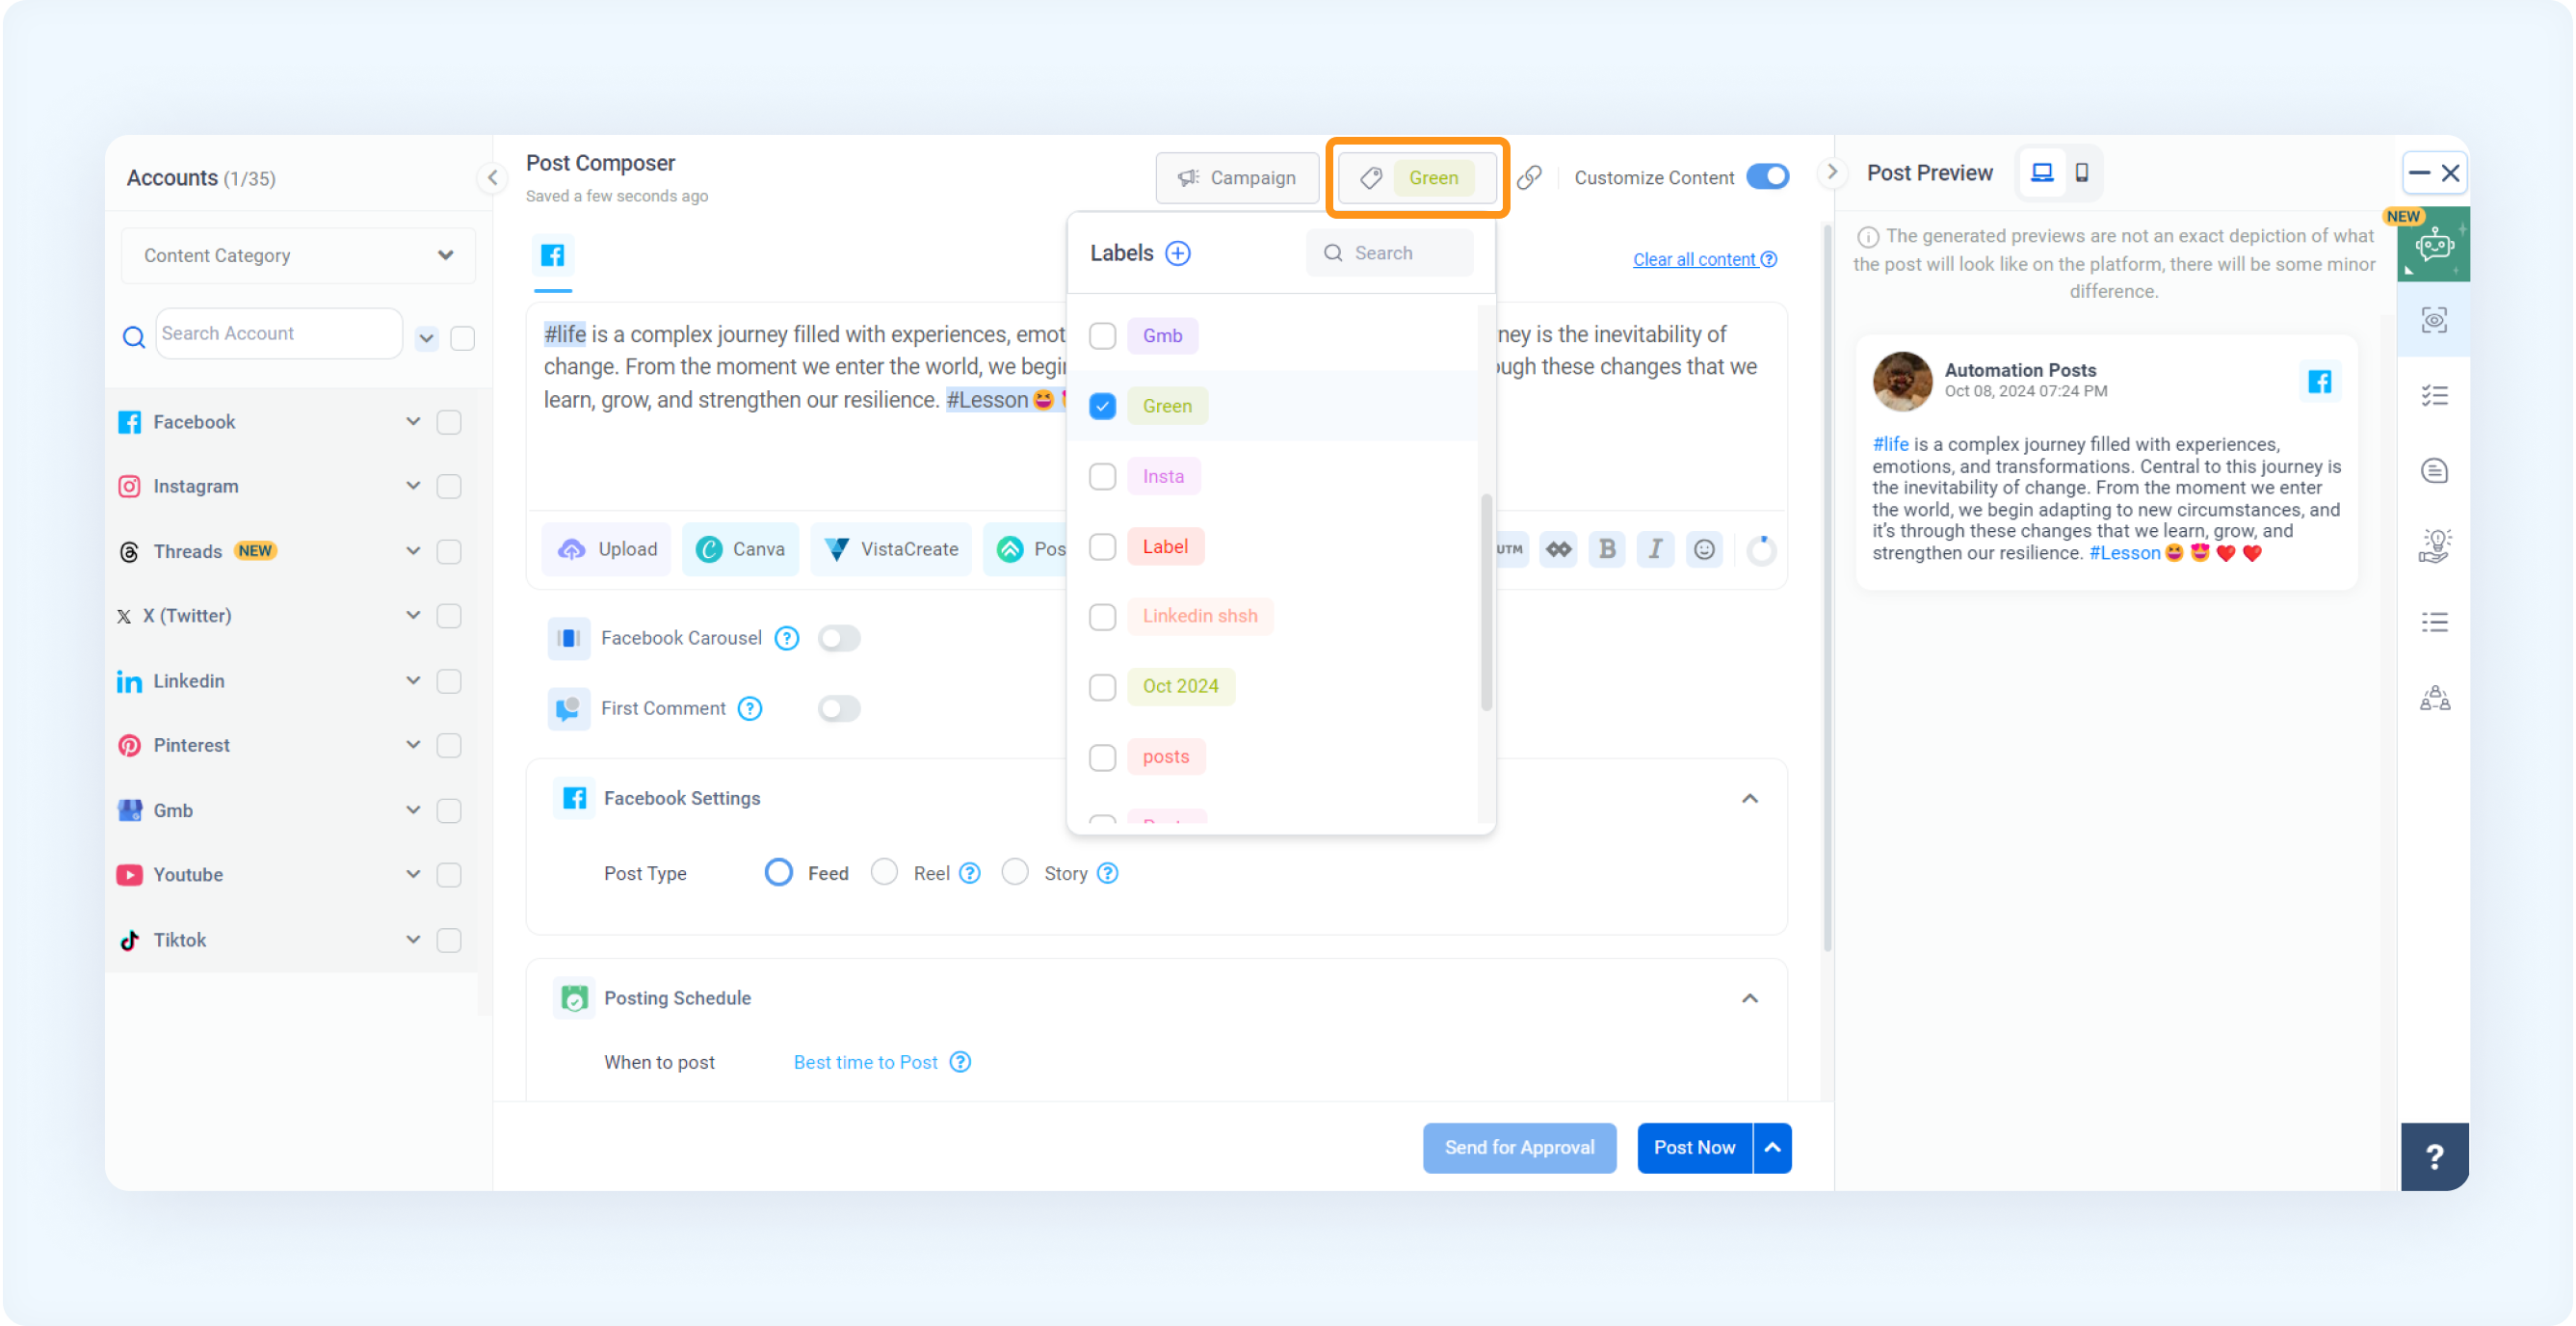Image resolution: width=2576 pixels, height=1326 pixels.
Task: Open the lightbulb ideas sidebar icon
Action: (x=2433, y=546)
